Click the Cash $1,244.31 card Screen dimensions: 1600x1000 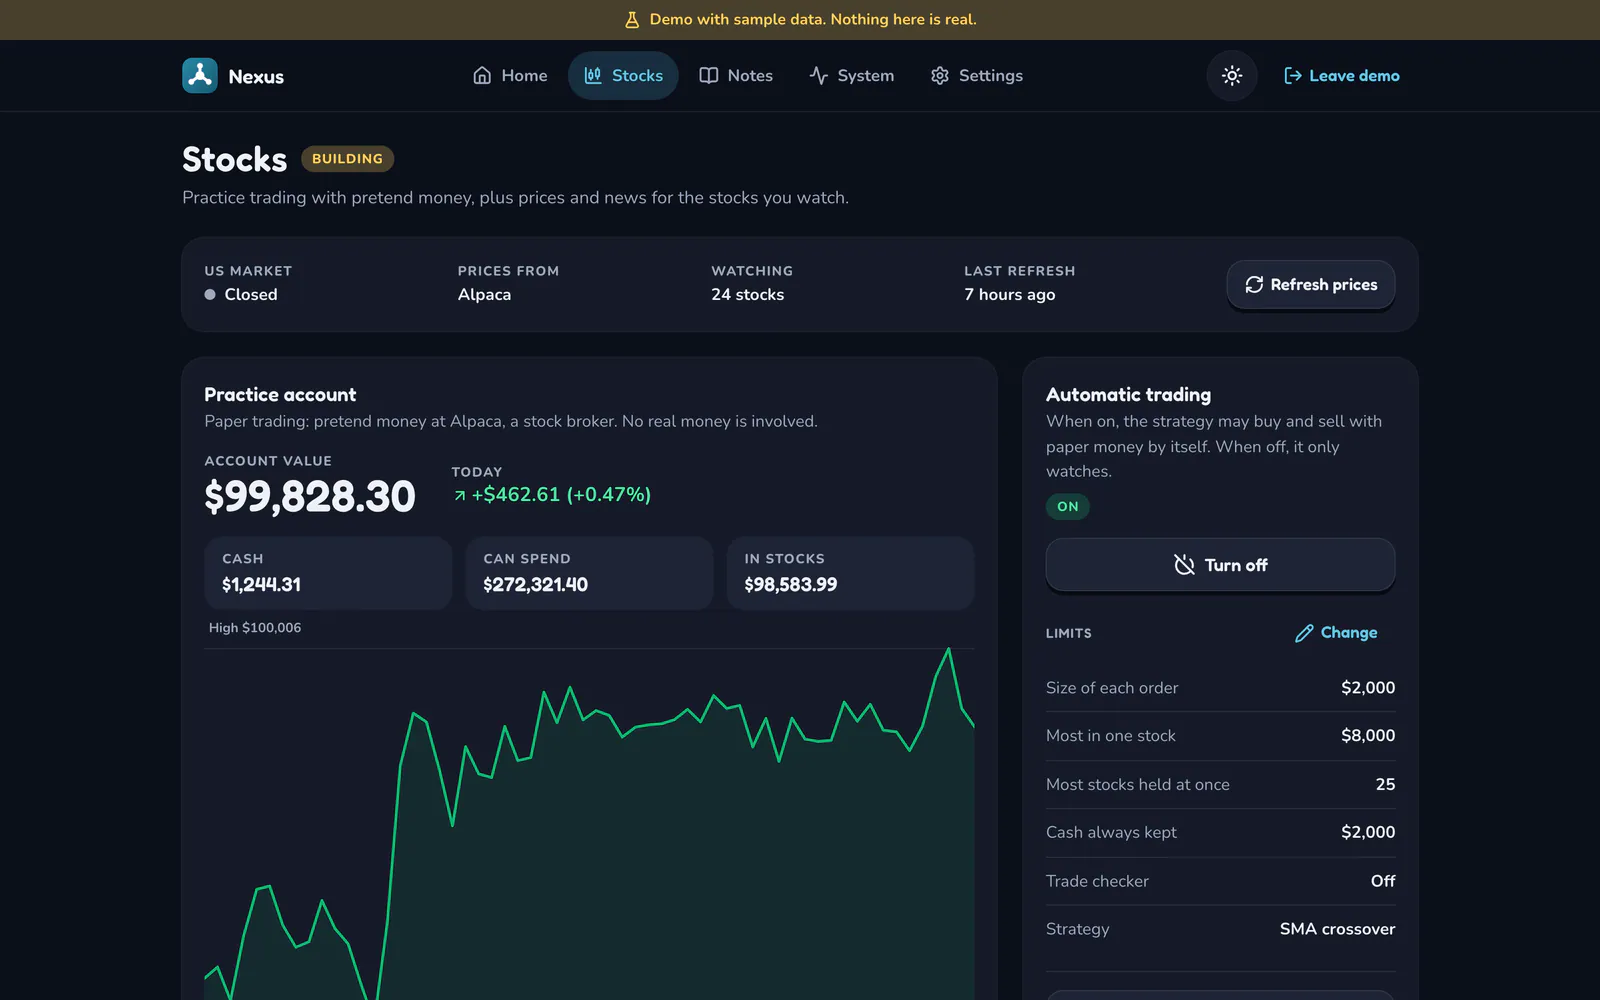coord(328,573)
